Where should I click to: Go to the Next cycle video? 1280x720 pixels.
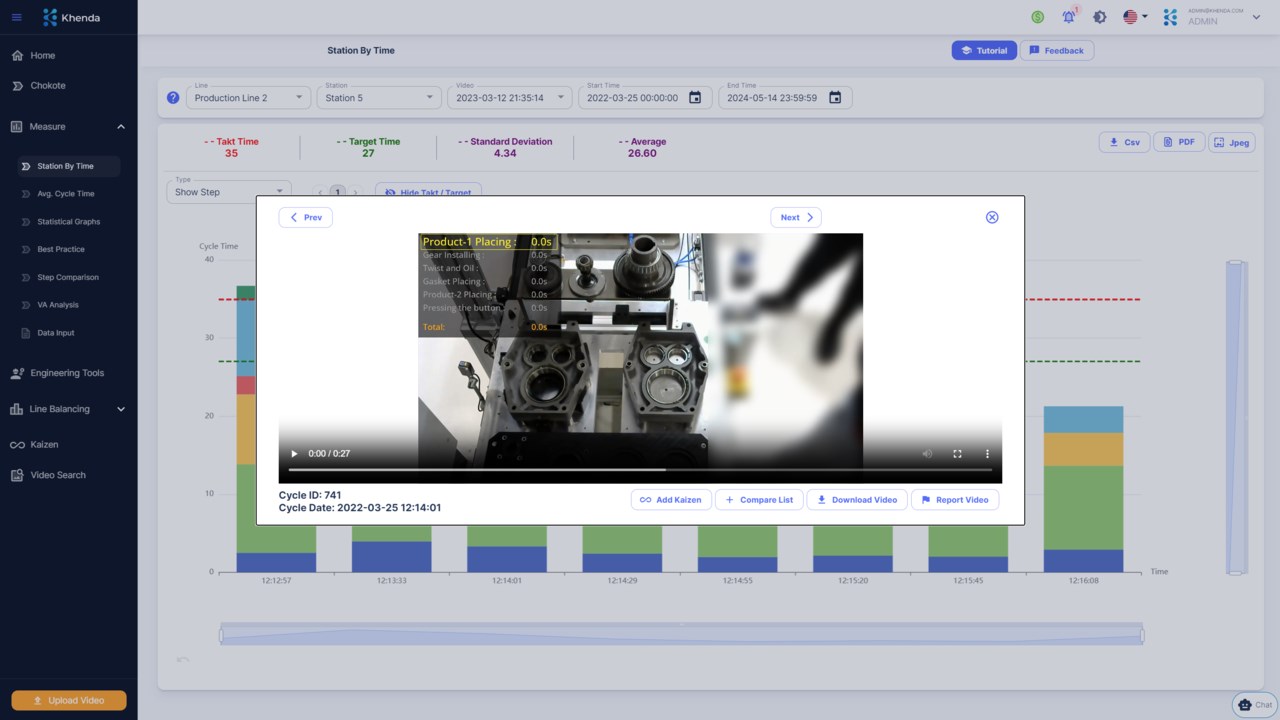(x=796, y=217)
